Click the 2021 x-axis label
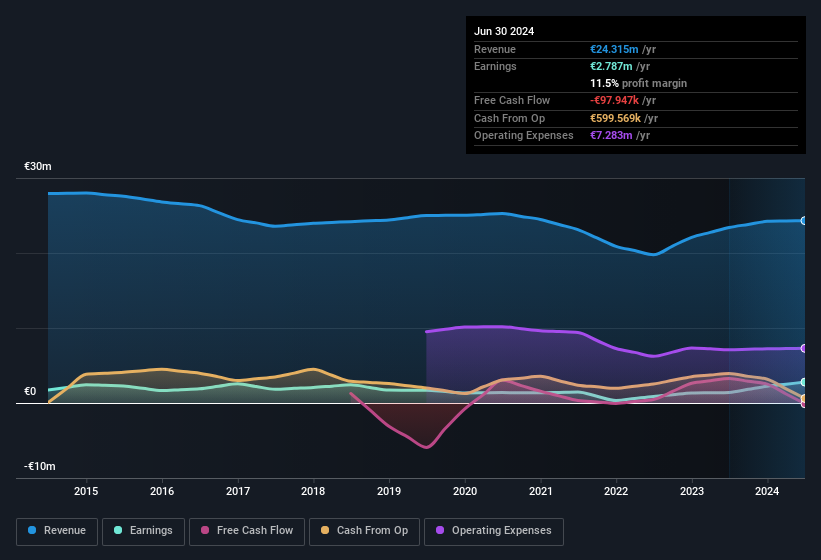The height and width of the screenshot is (560, 821). [x=540, y=491]
